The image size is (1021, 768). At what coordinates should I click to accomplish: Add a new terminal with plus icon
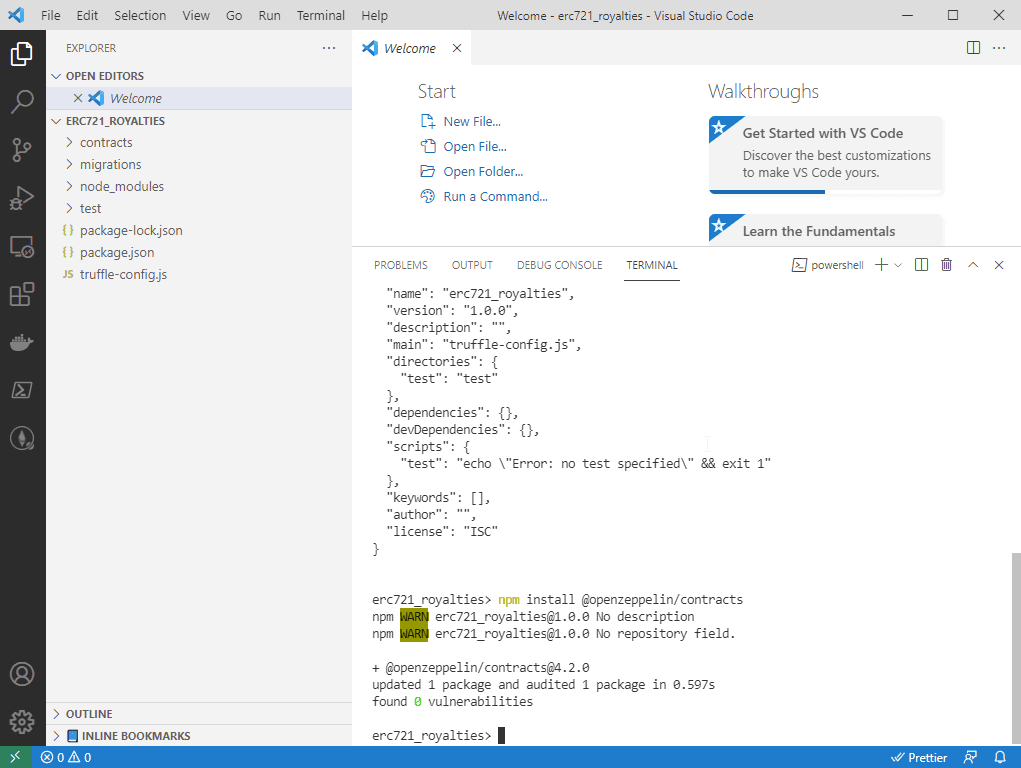point(881,264)
